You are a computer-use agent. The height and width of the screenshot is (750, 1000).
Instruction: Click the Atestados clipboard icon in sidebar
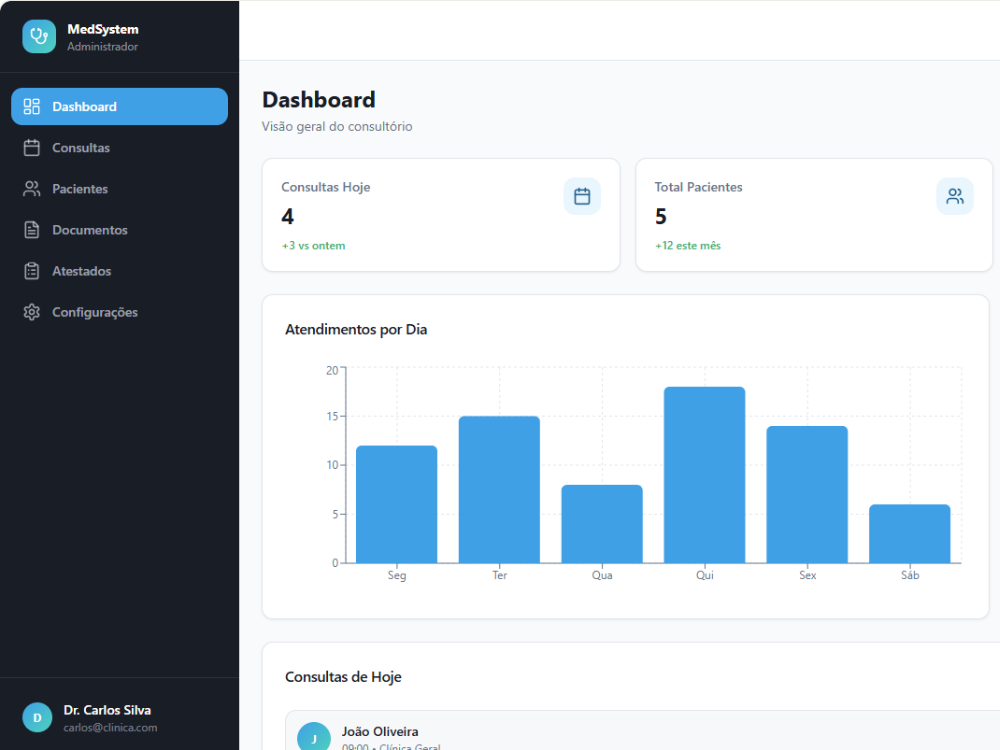point(32,271)
